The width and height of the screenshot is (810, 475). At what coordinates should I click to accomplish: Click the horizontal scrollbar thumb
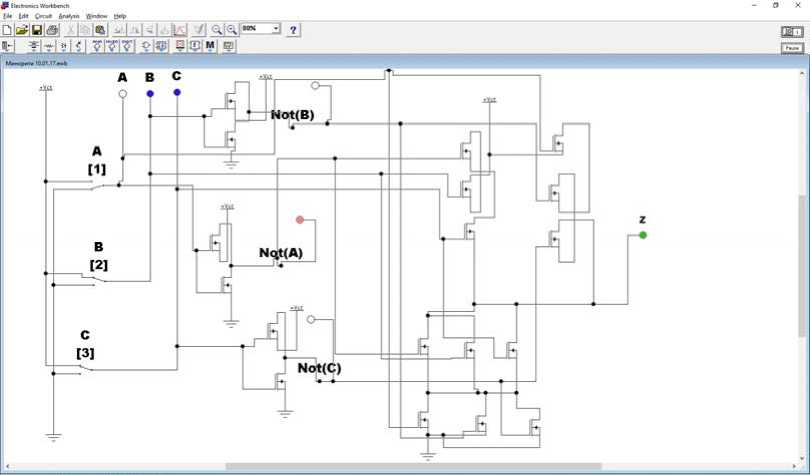pyautogui.click(x=413, y=466)
